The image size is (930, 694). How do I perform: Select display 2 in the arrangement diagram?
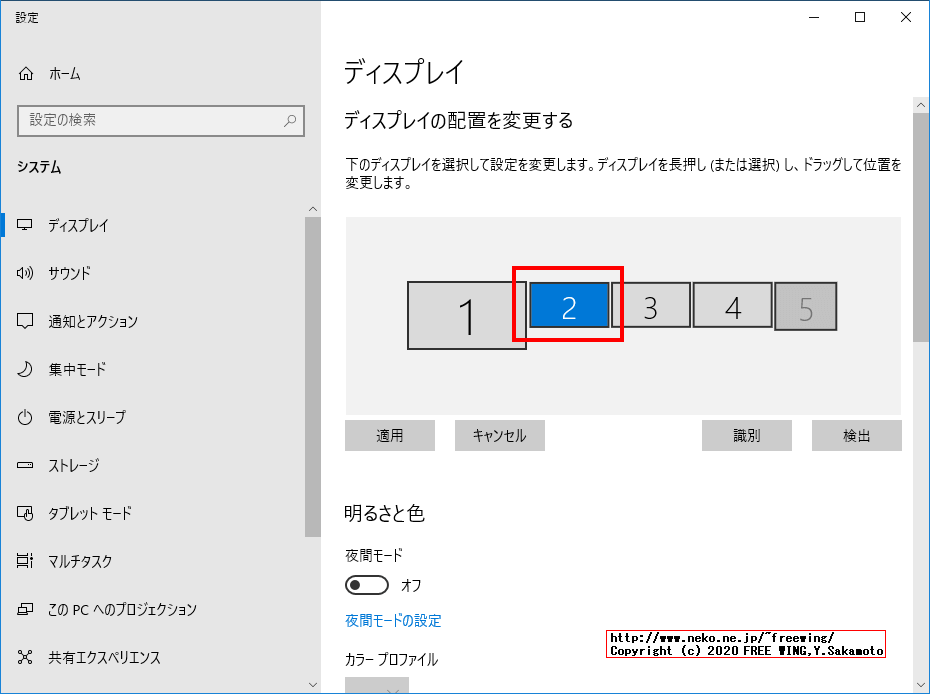point(569,306)
